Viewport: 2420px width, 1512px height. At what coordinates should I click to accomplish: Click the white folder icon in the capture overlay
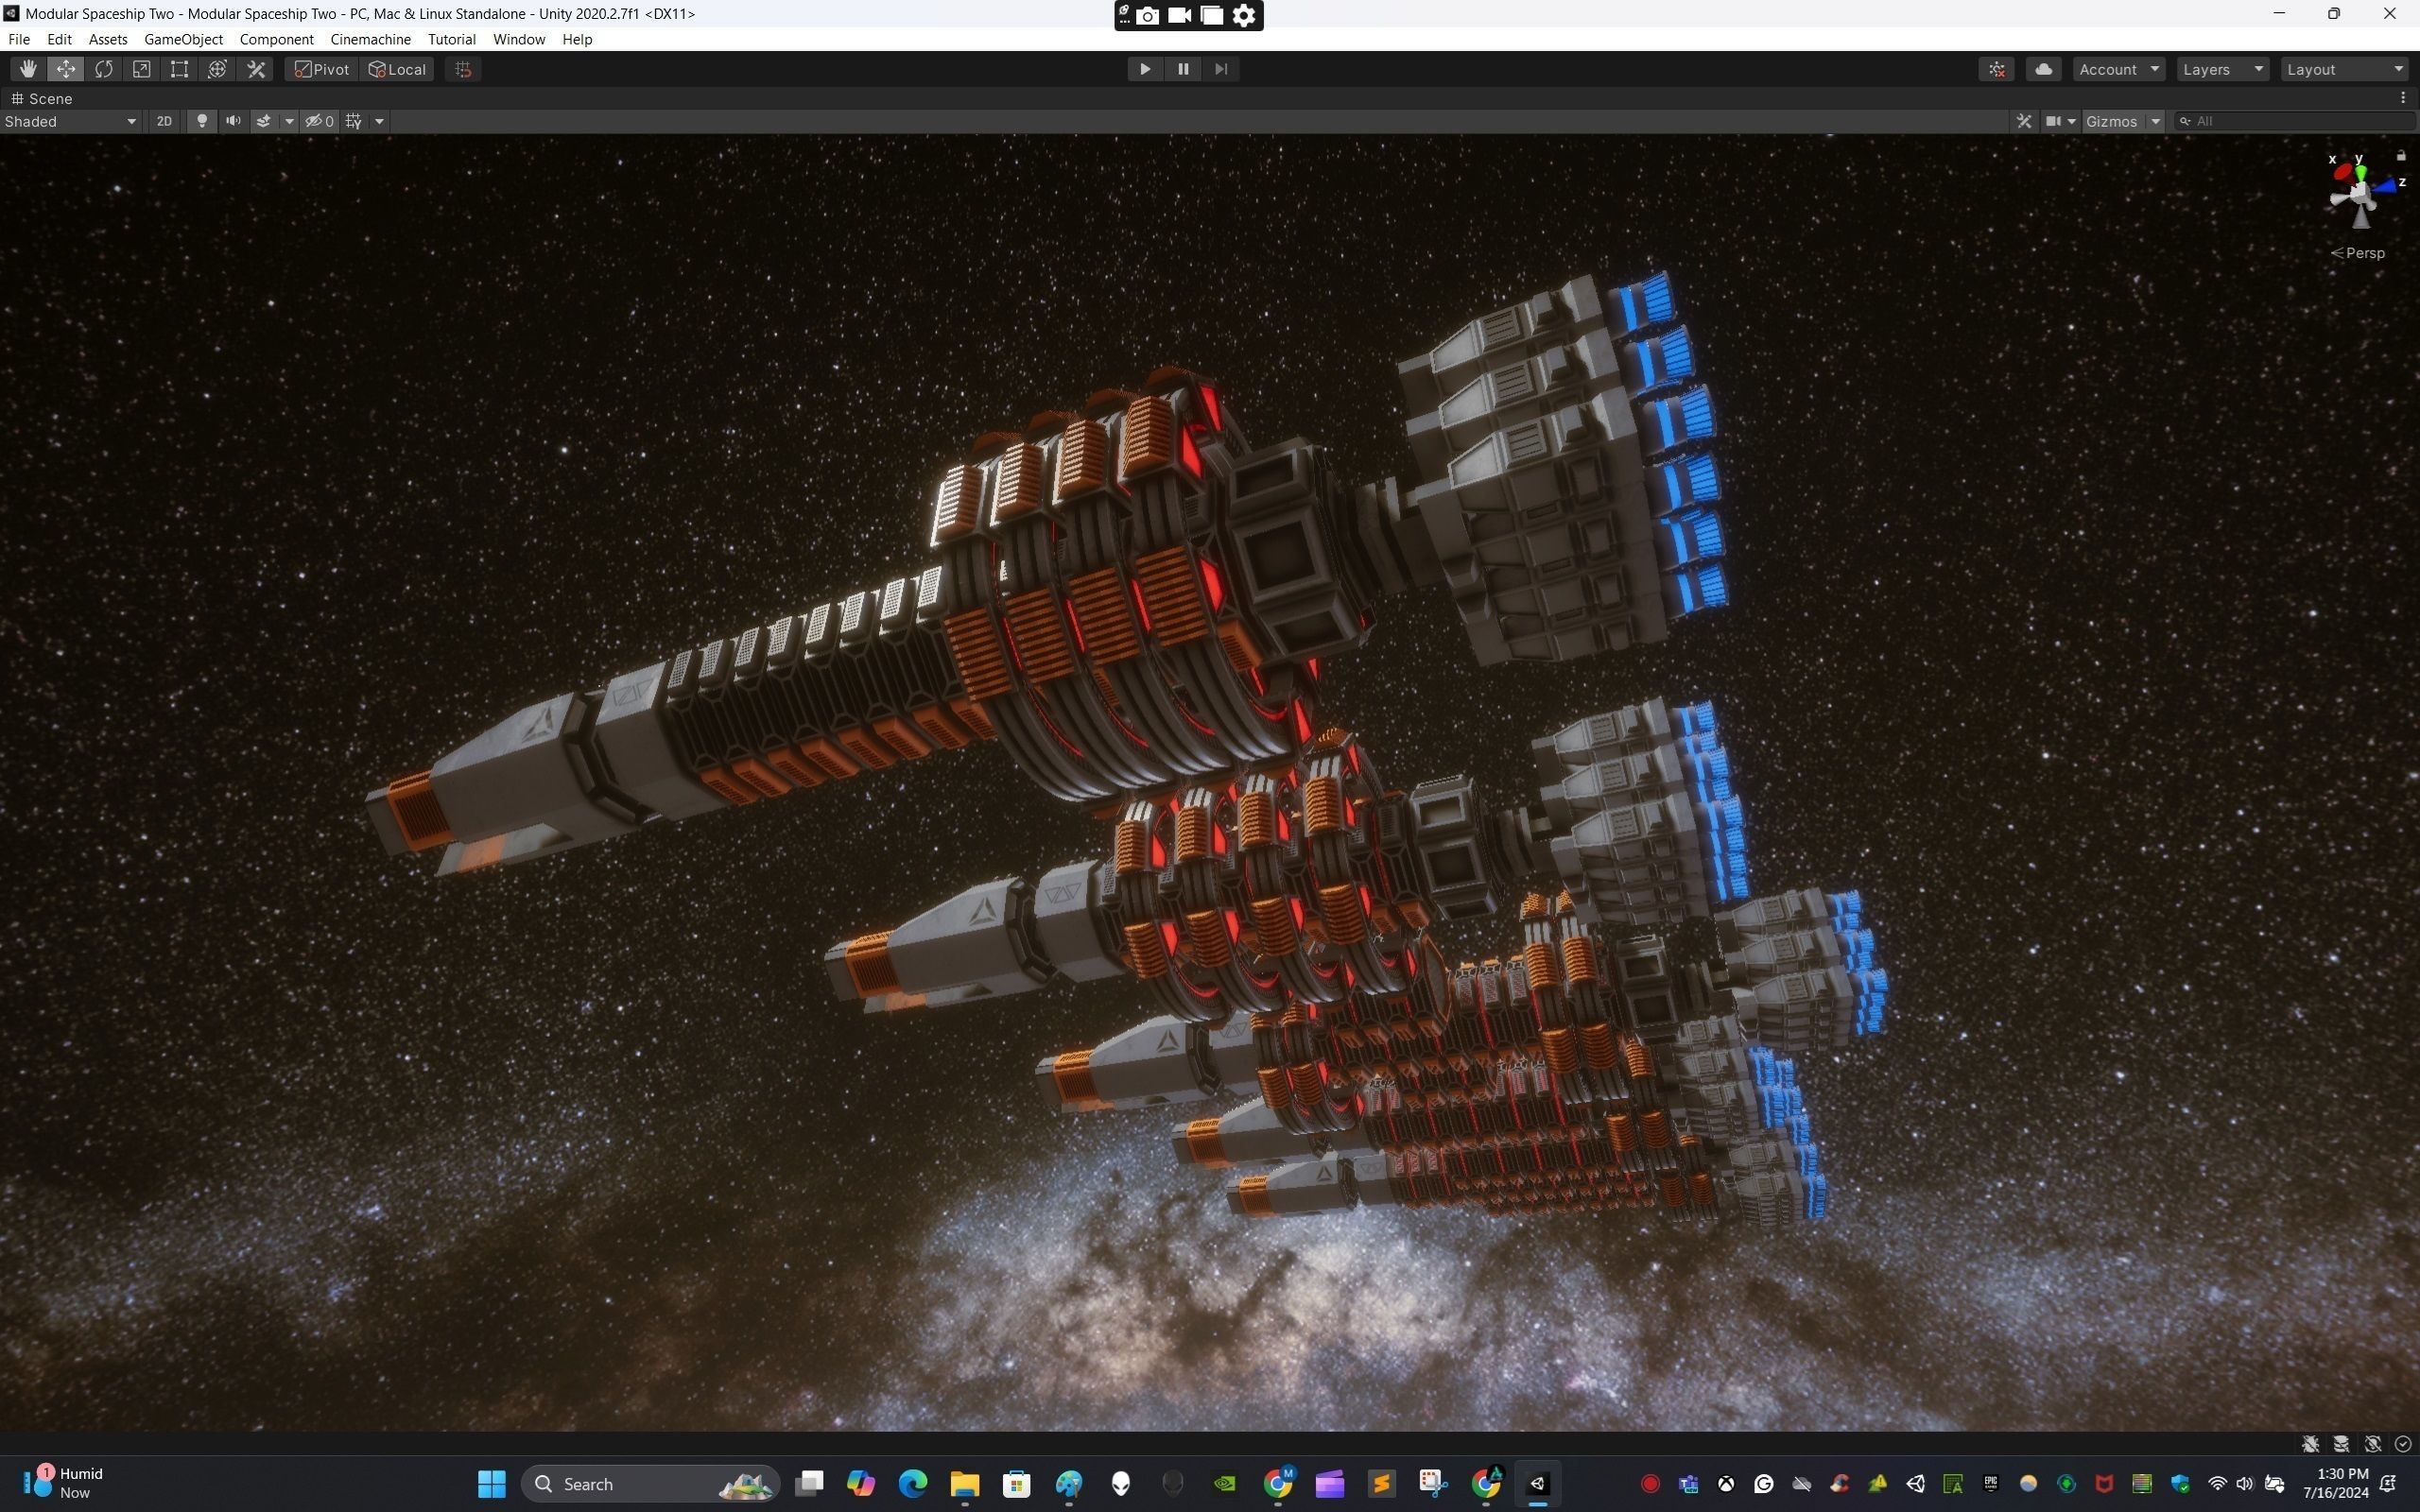(1212, 15)
